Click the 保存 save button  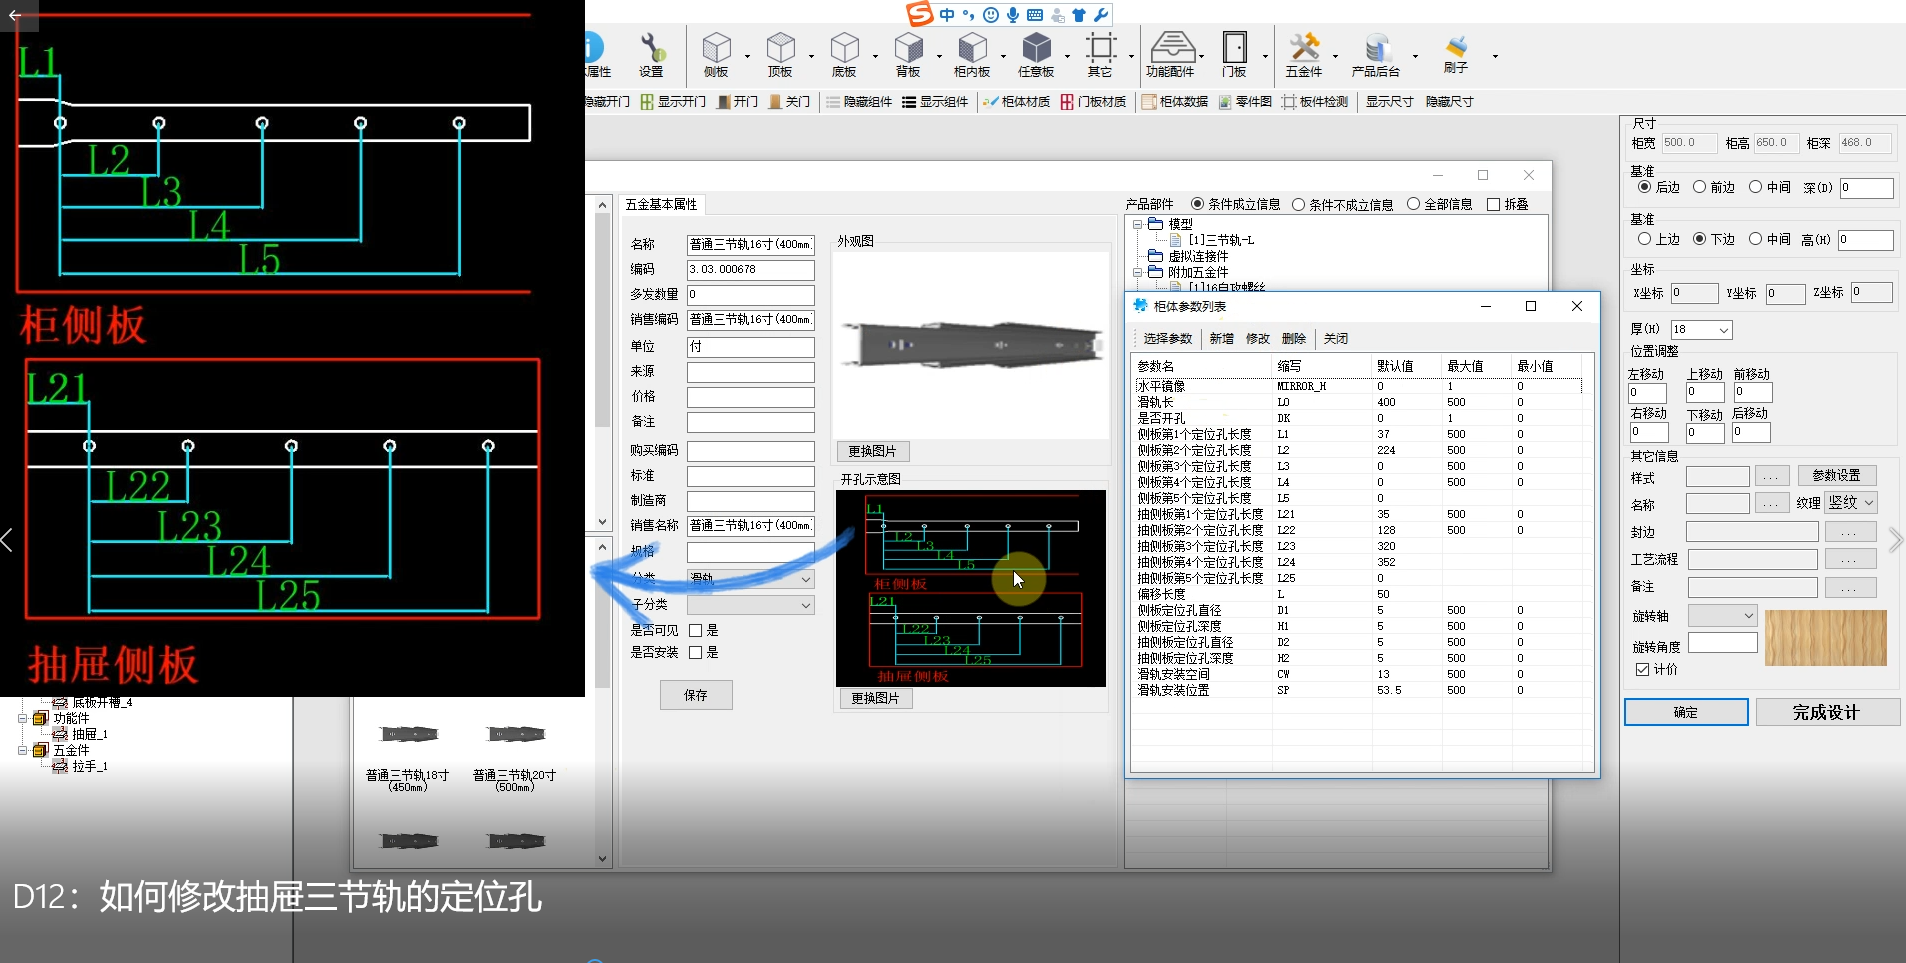[x=696, y=695]
